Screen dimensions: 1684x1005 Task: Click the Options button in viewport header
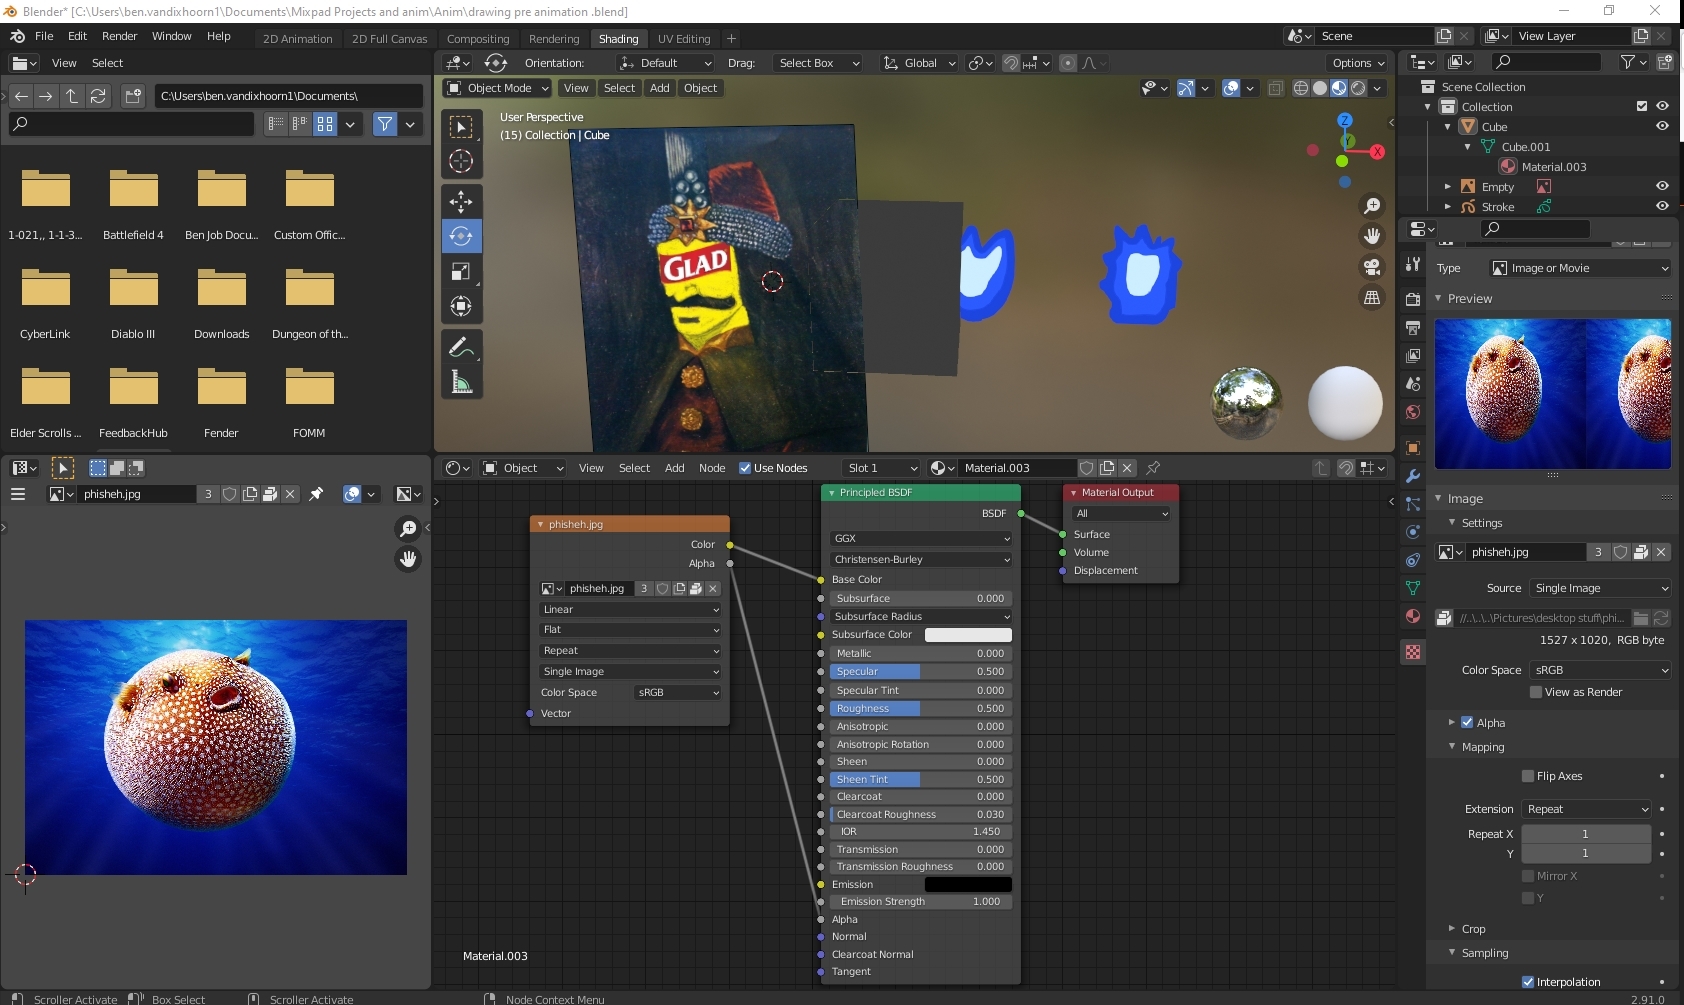pos(1358,63)
